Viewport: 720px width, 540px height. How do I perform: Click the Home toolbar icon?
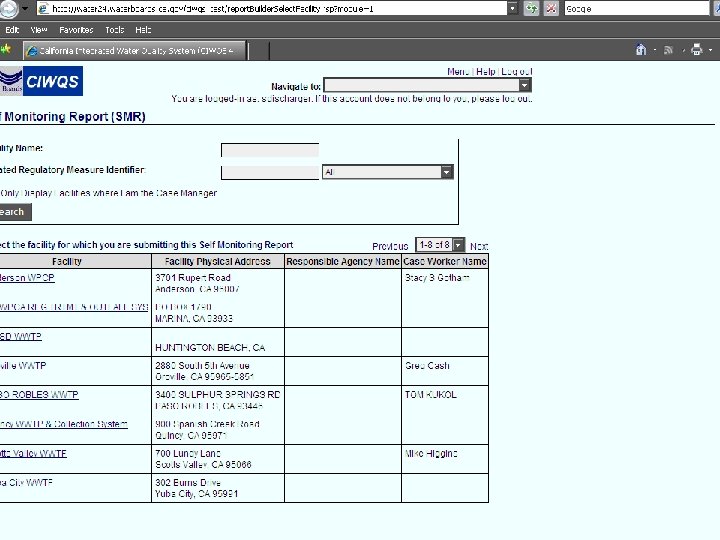tap(641, 50)
